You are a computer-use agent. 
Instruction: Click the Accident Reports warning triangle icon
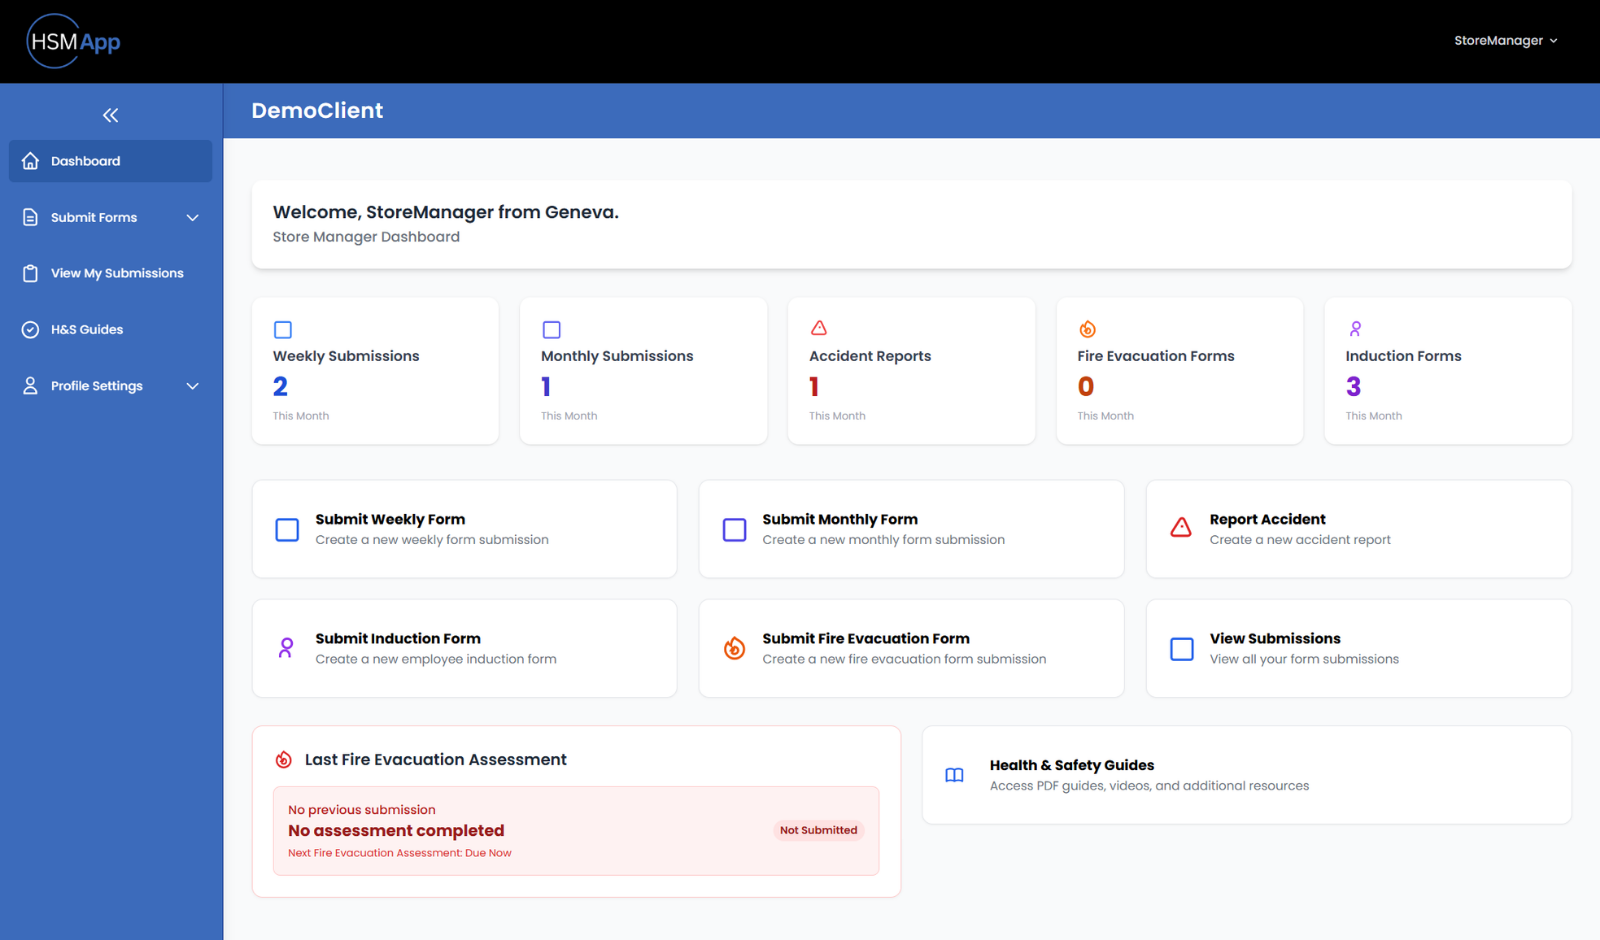click(x=819, y=327)
